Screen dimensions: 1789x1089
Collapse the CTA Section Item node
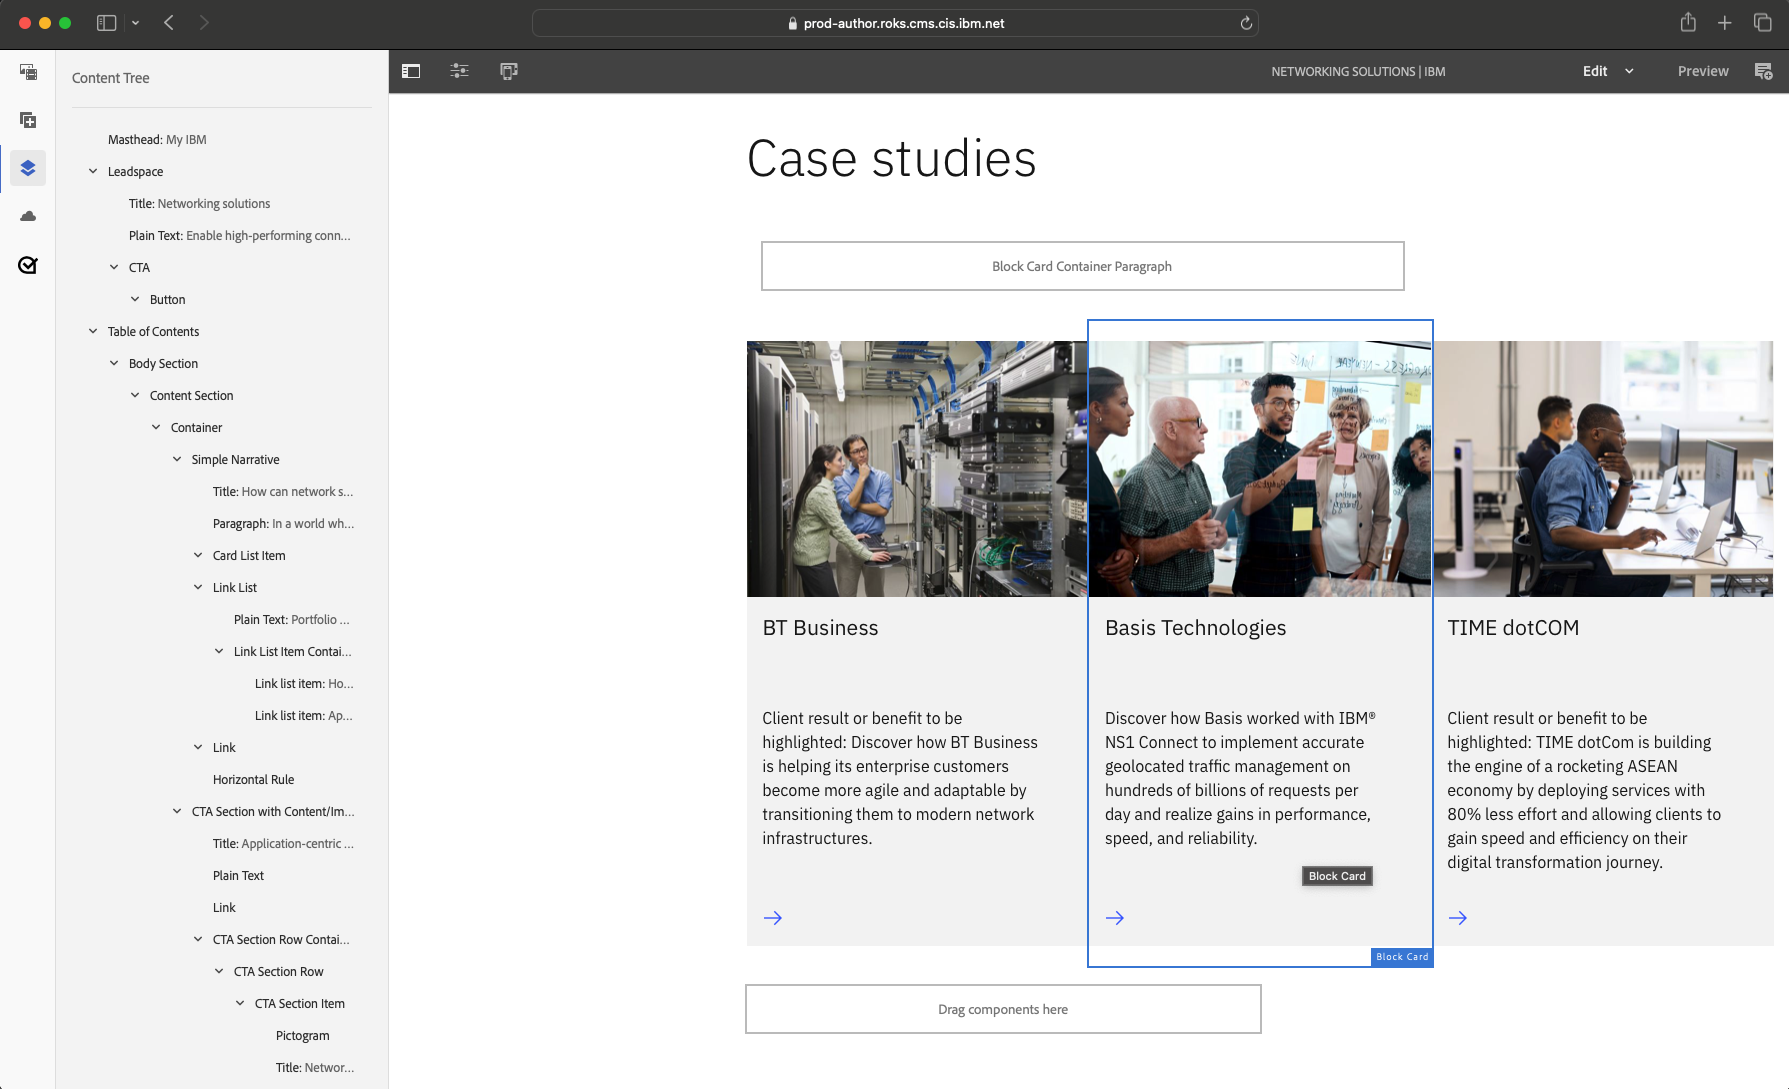coord(240,1003)
